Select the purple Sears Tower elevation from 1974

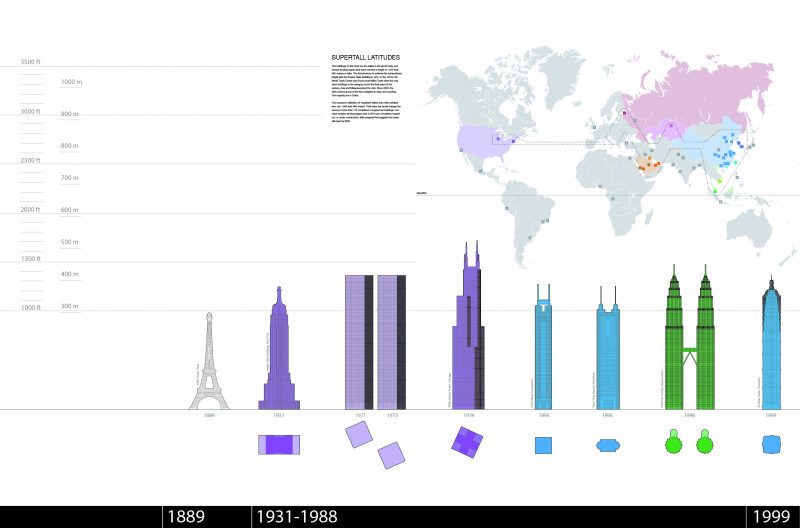[468, 325]
